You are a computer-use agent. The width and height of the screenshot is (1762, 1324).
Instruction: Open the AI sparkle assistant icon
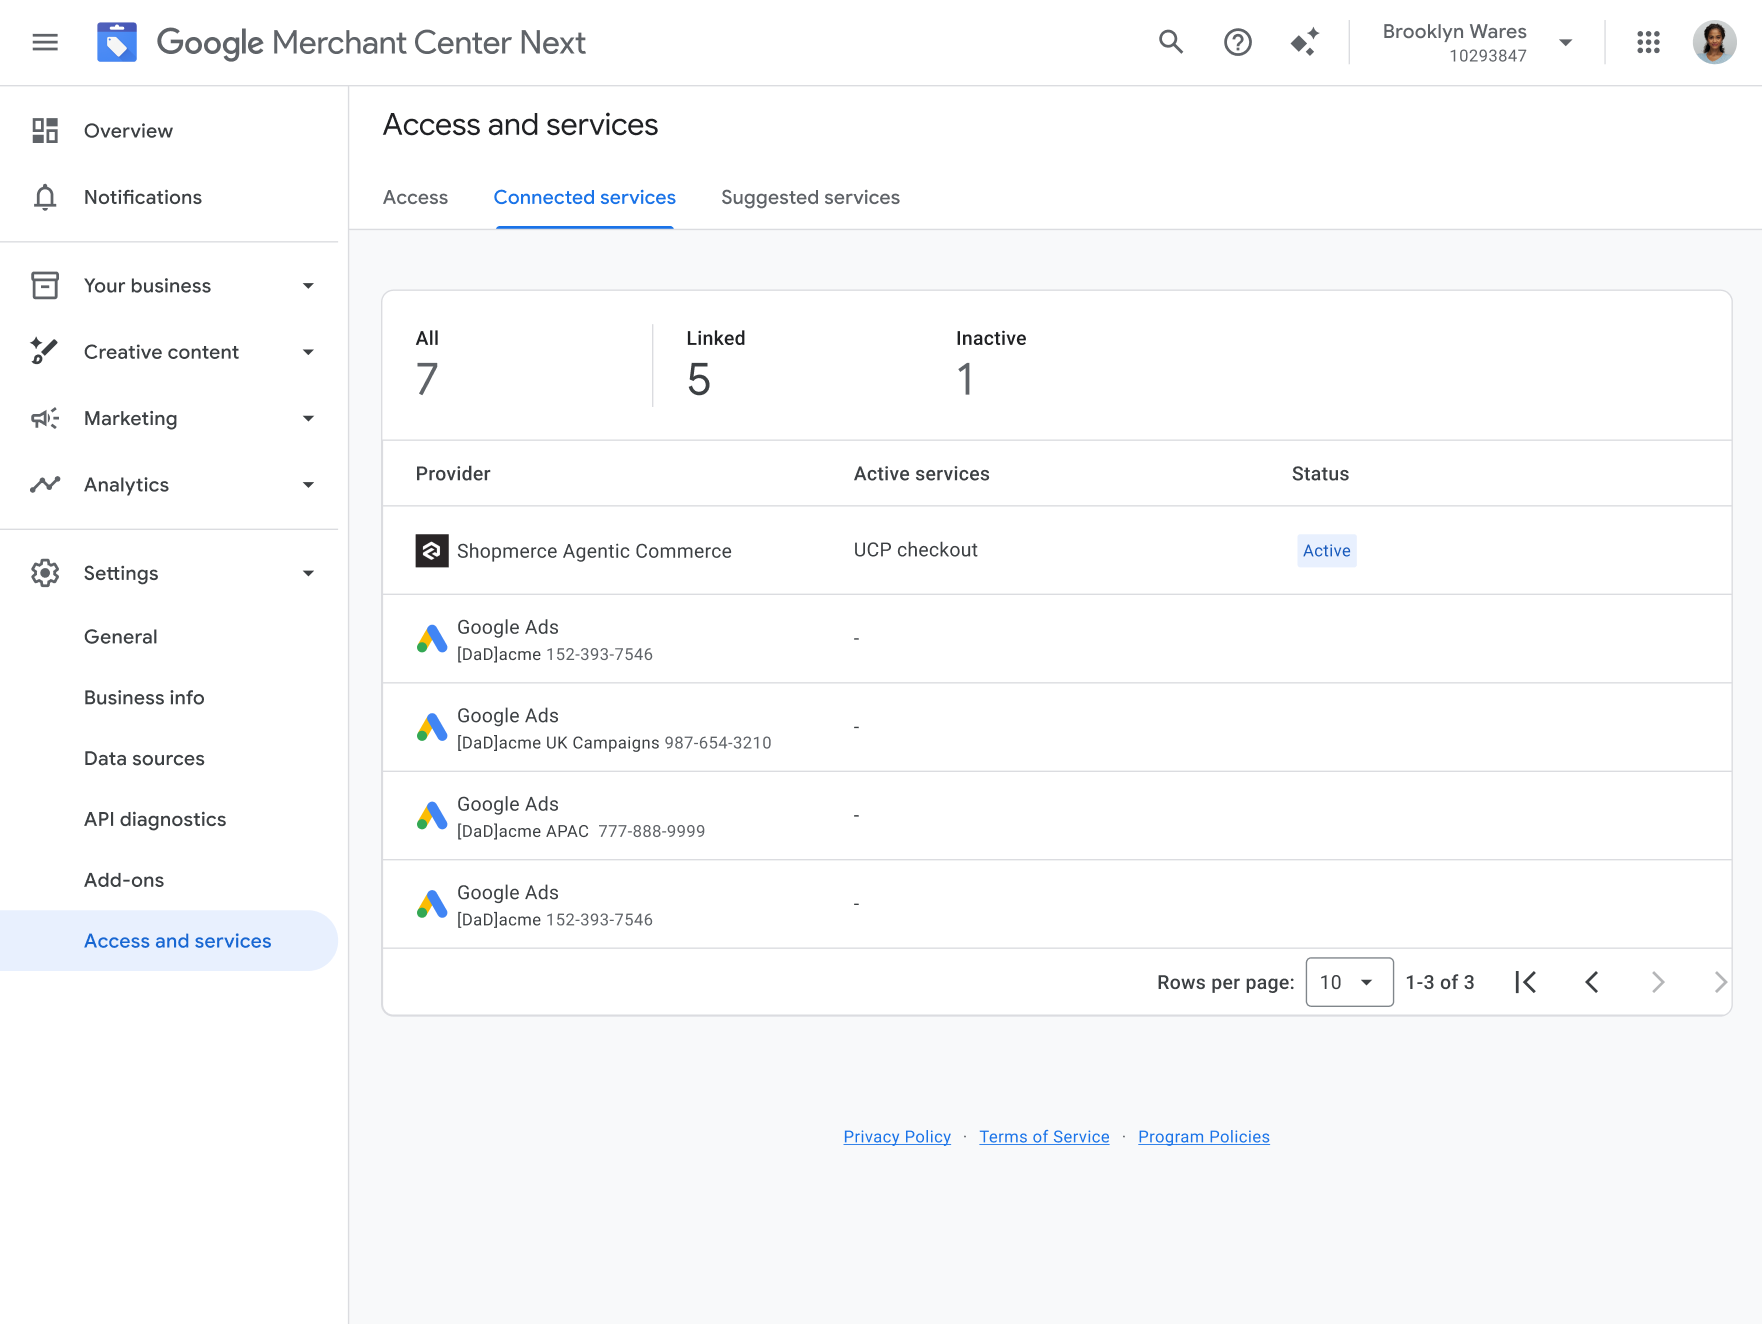pyautogui.click(x=1305, y=42)
